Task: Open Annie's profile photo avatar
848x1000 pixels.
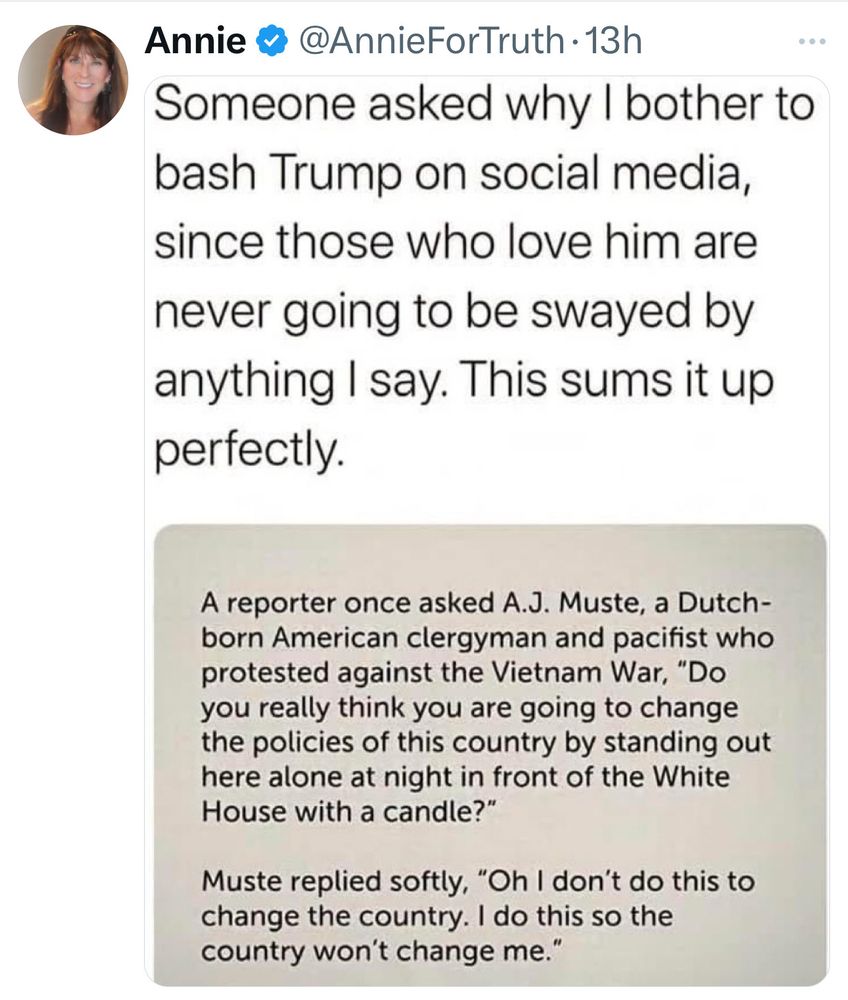Action: pos(73,78)
